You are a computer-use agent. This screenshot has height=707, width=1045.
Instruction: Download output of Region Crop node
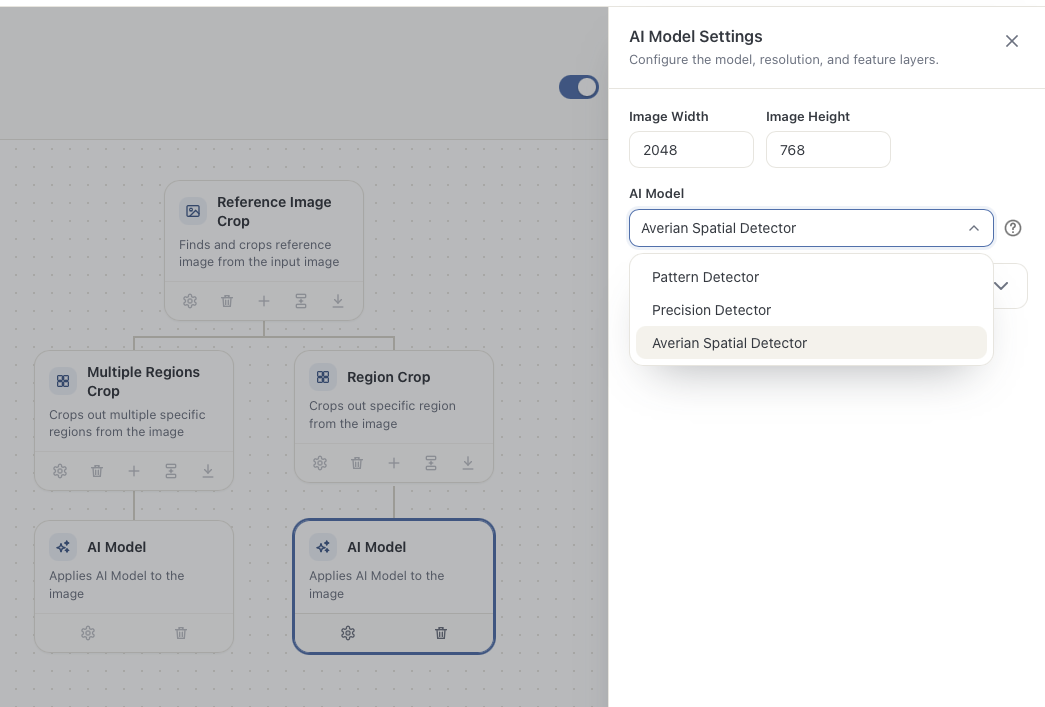(x=468, y=462)
